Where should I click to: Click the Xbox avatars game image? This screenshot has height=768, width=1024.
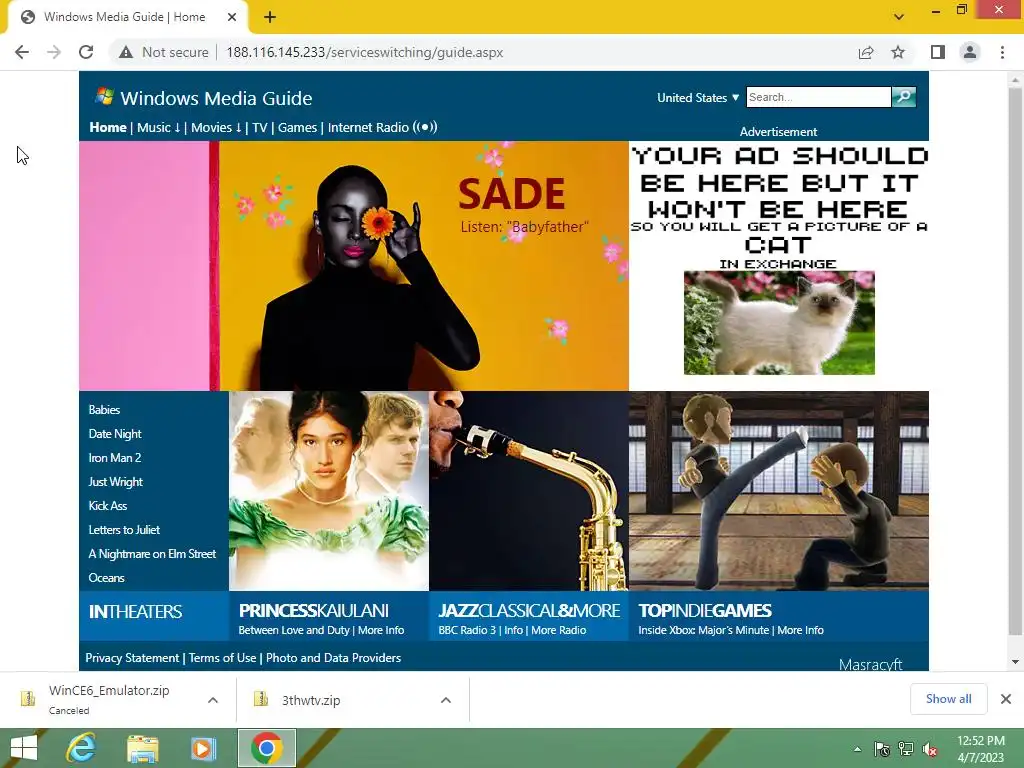coord(778,491)
